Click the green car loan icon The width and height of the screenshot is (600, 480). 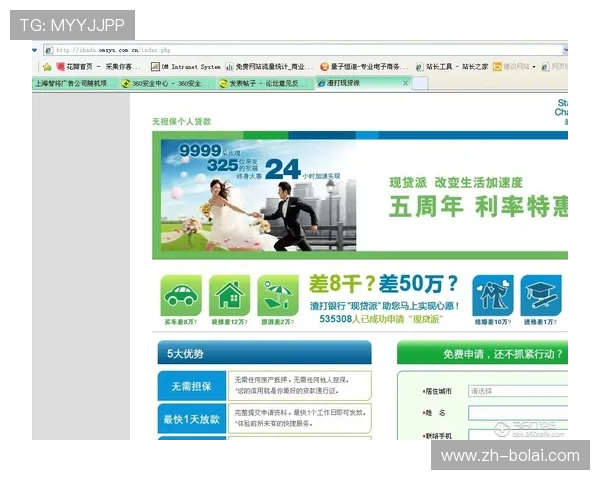click(x=181, y=295)
